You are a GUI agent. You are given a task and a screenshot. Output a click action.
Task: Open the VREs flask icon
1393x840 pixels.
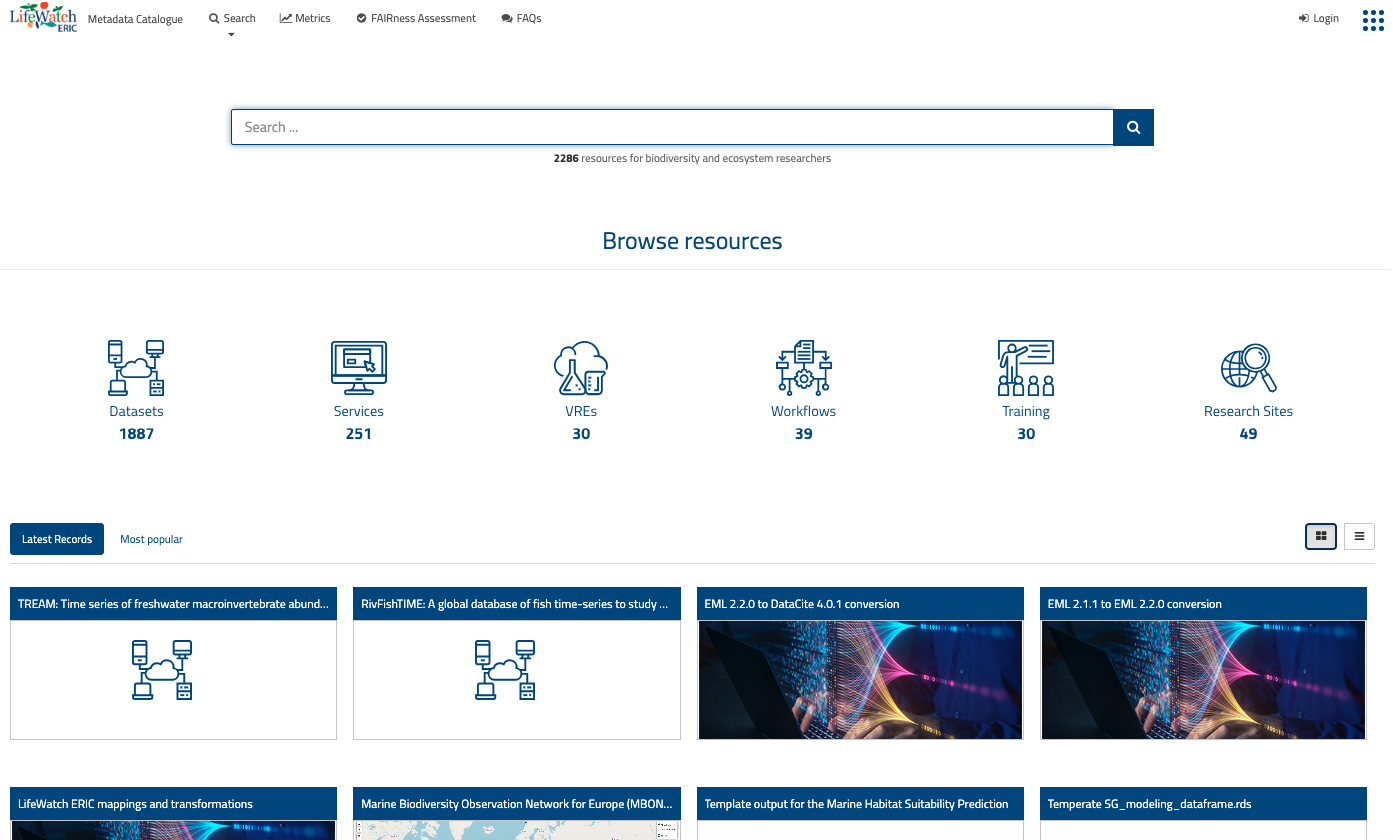coord(581,368)
